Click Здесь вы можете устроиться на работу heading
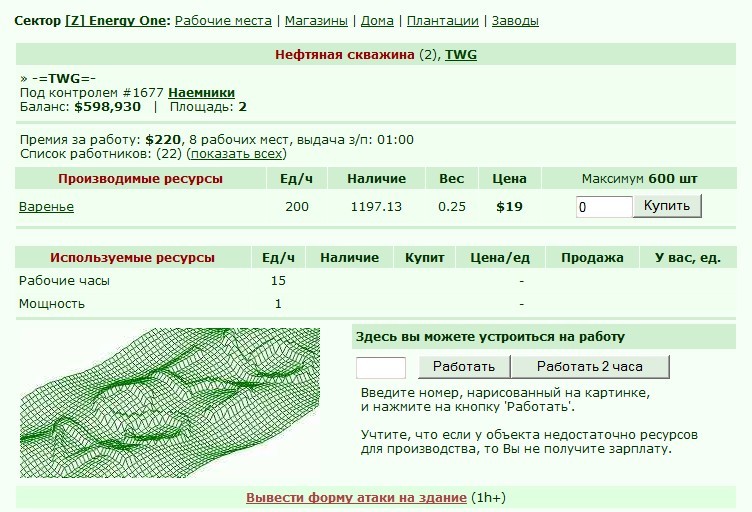This screenshot has height=512, width=752. click(x=490, y=337)
